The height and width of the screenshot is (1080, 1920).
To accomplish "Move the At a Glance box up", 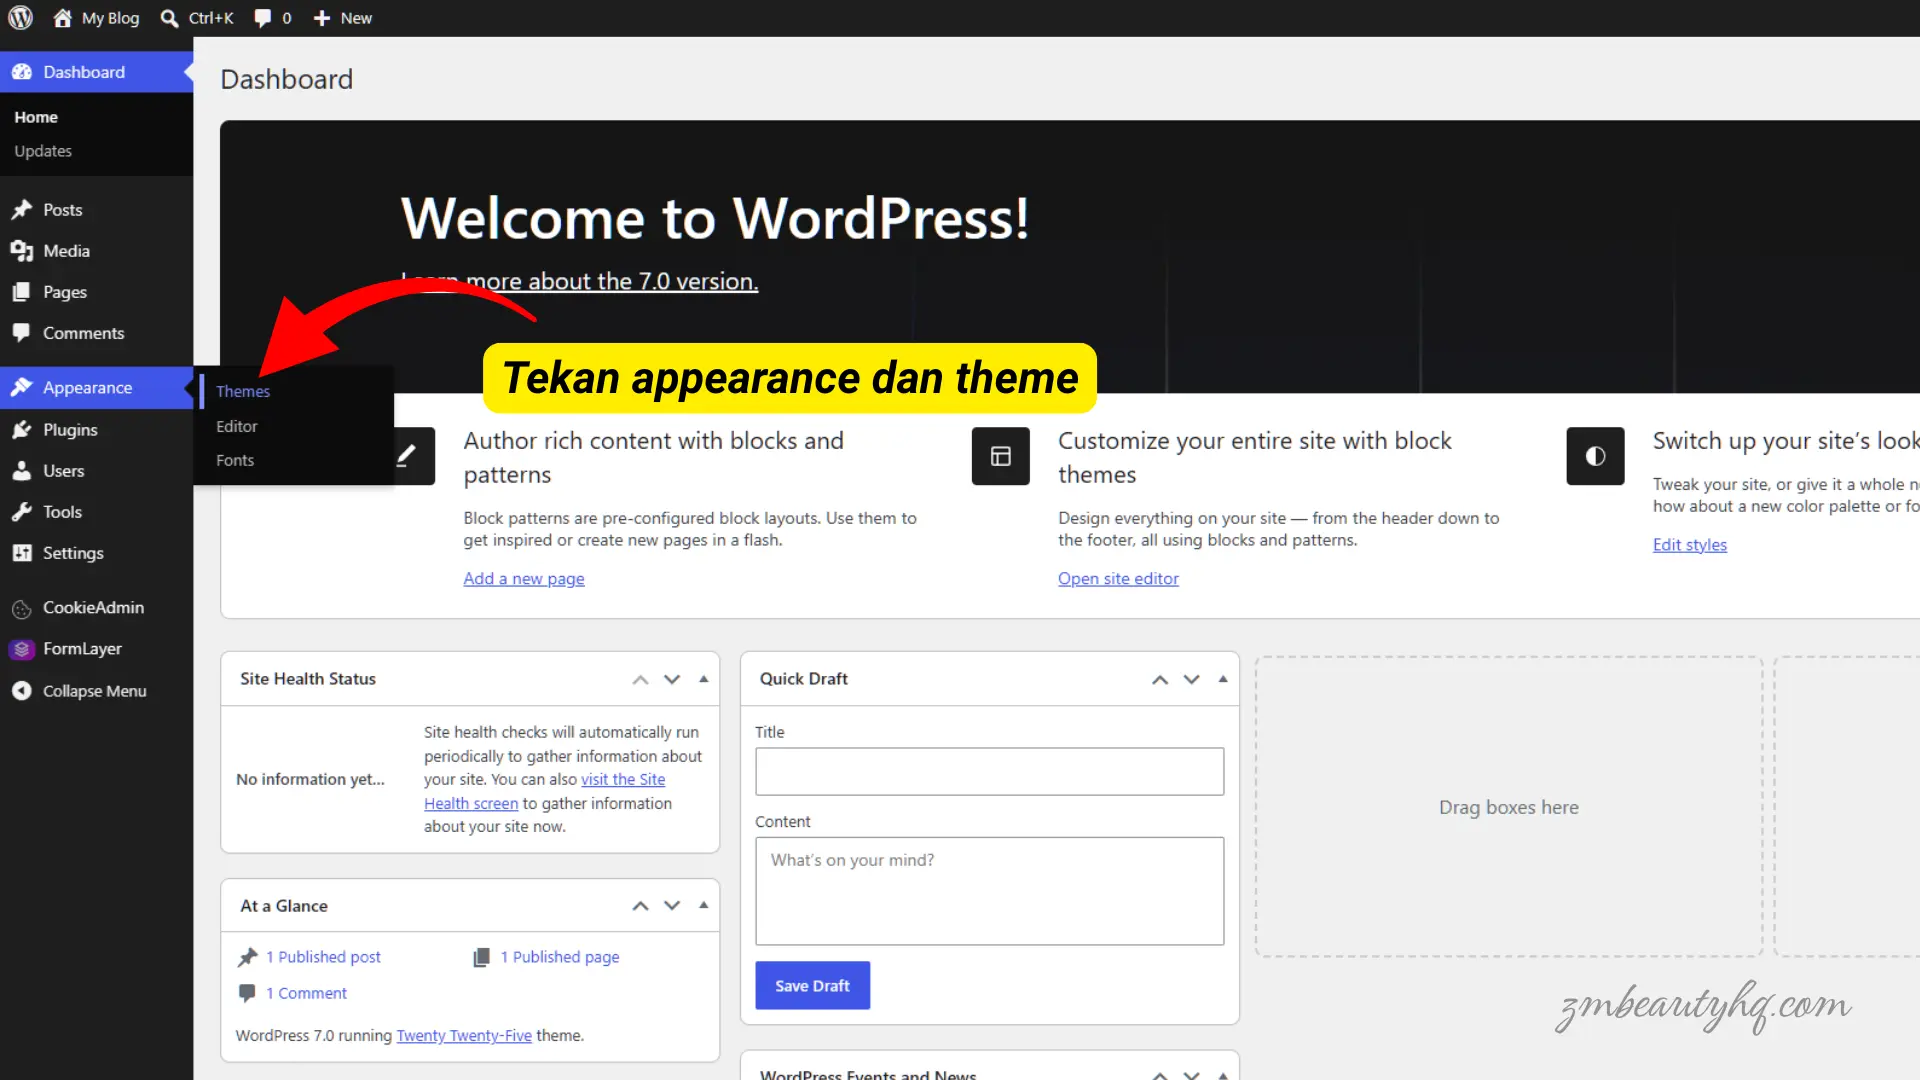I will [x=640, y=906].
